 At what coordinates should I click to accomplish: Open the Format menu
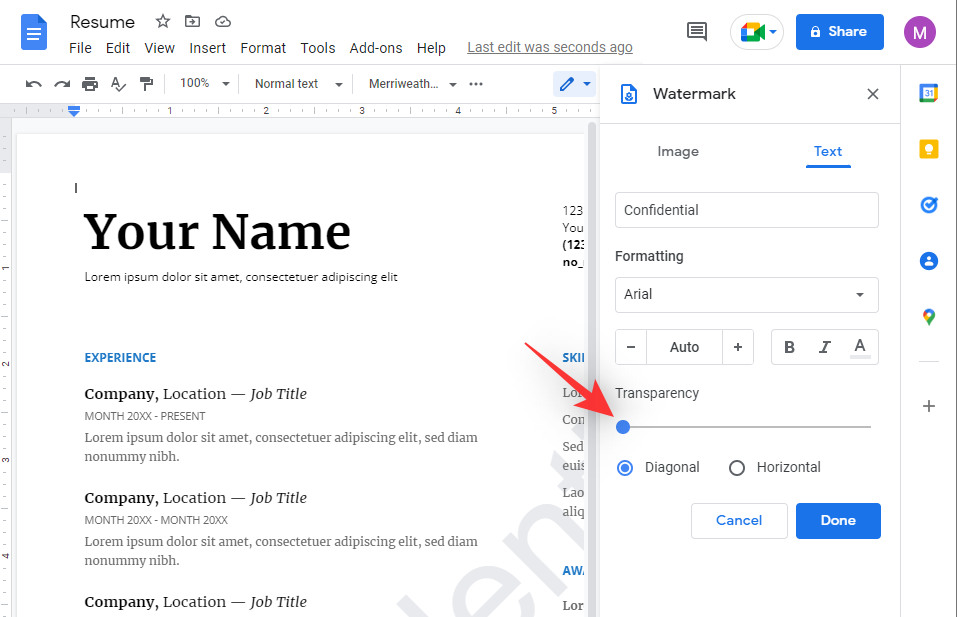point(263,48)
